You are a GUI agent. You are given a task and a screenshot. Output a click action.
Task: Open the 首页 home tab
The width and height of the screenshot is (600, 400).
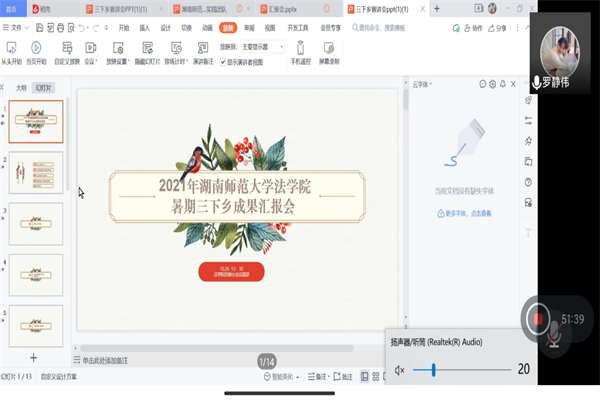click(x=12, y=9)
